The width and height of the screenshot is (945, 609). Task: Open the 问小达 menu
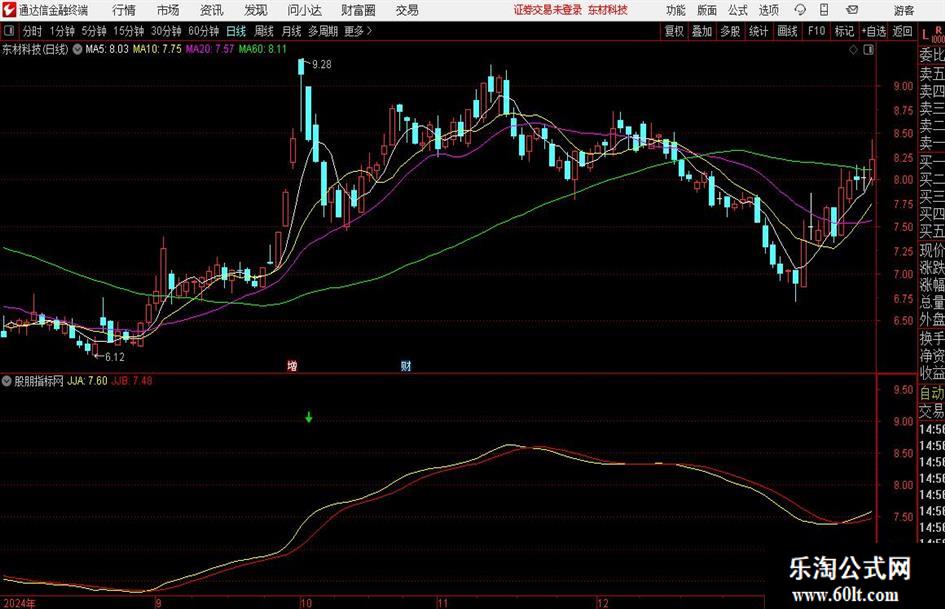point(304,10)
